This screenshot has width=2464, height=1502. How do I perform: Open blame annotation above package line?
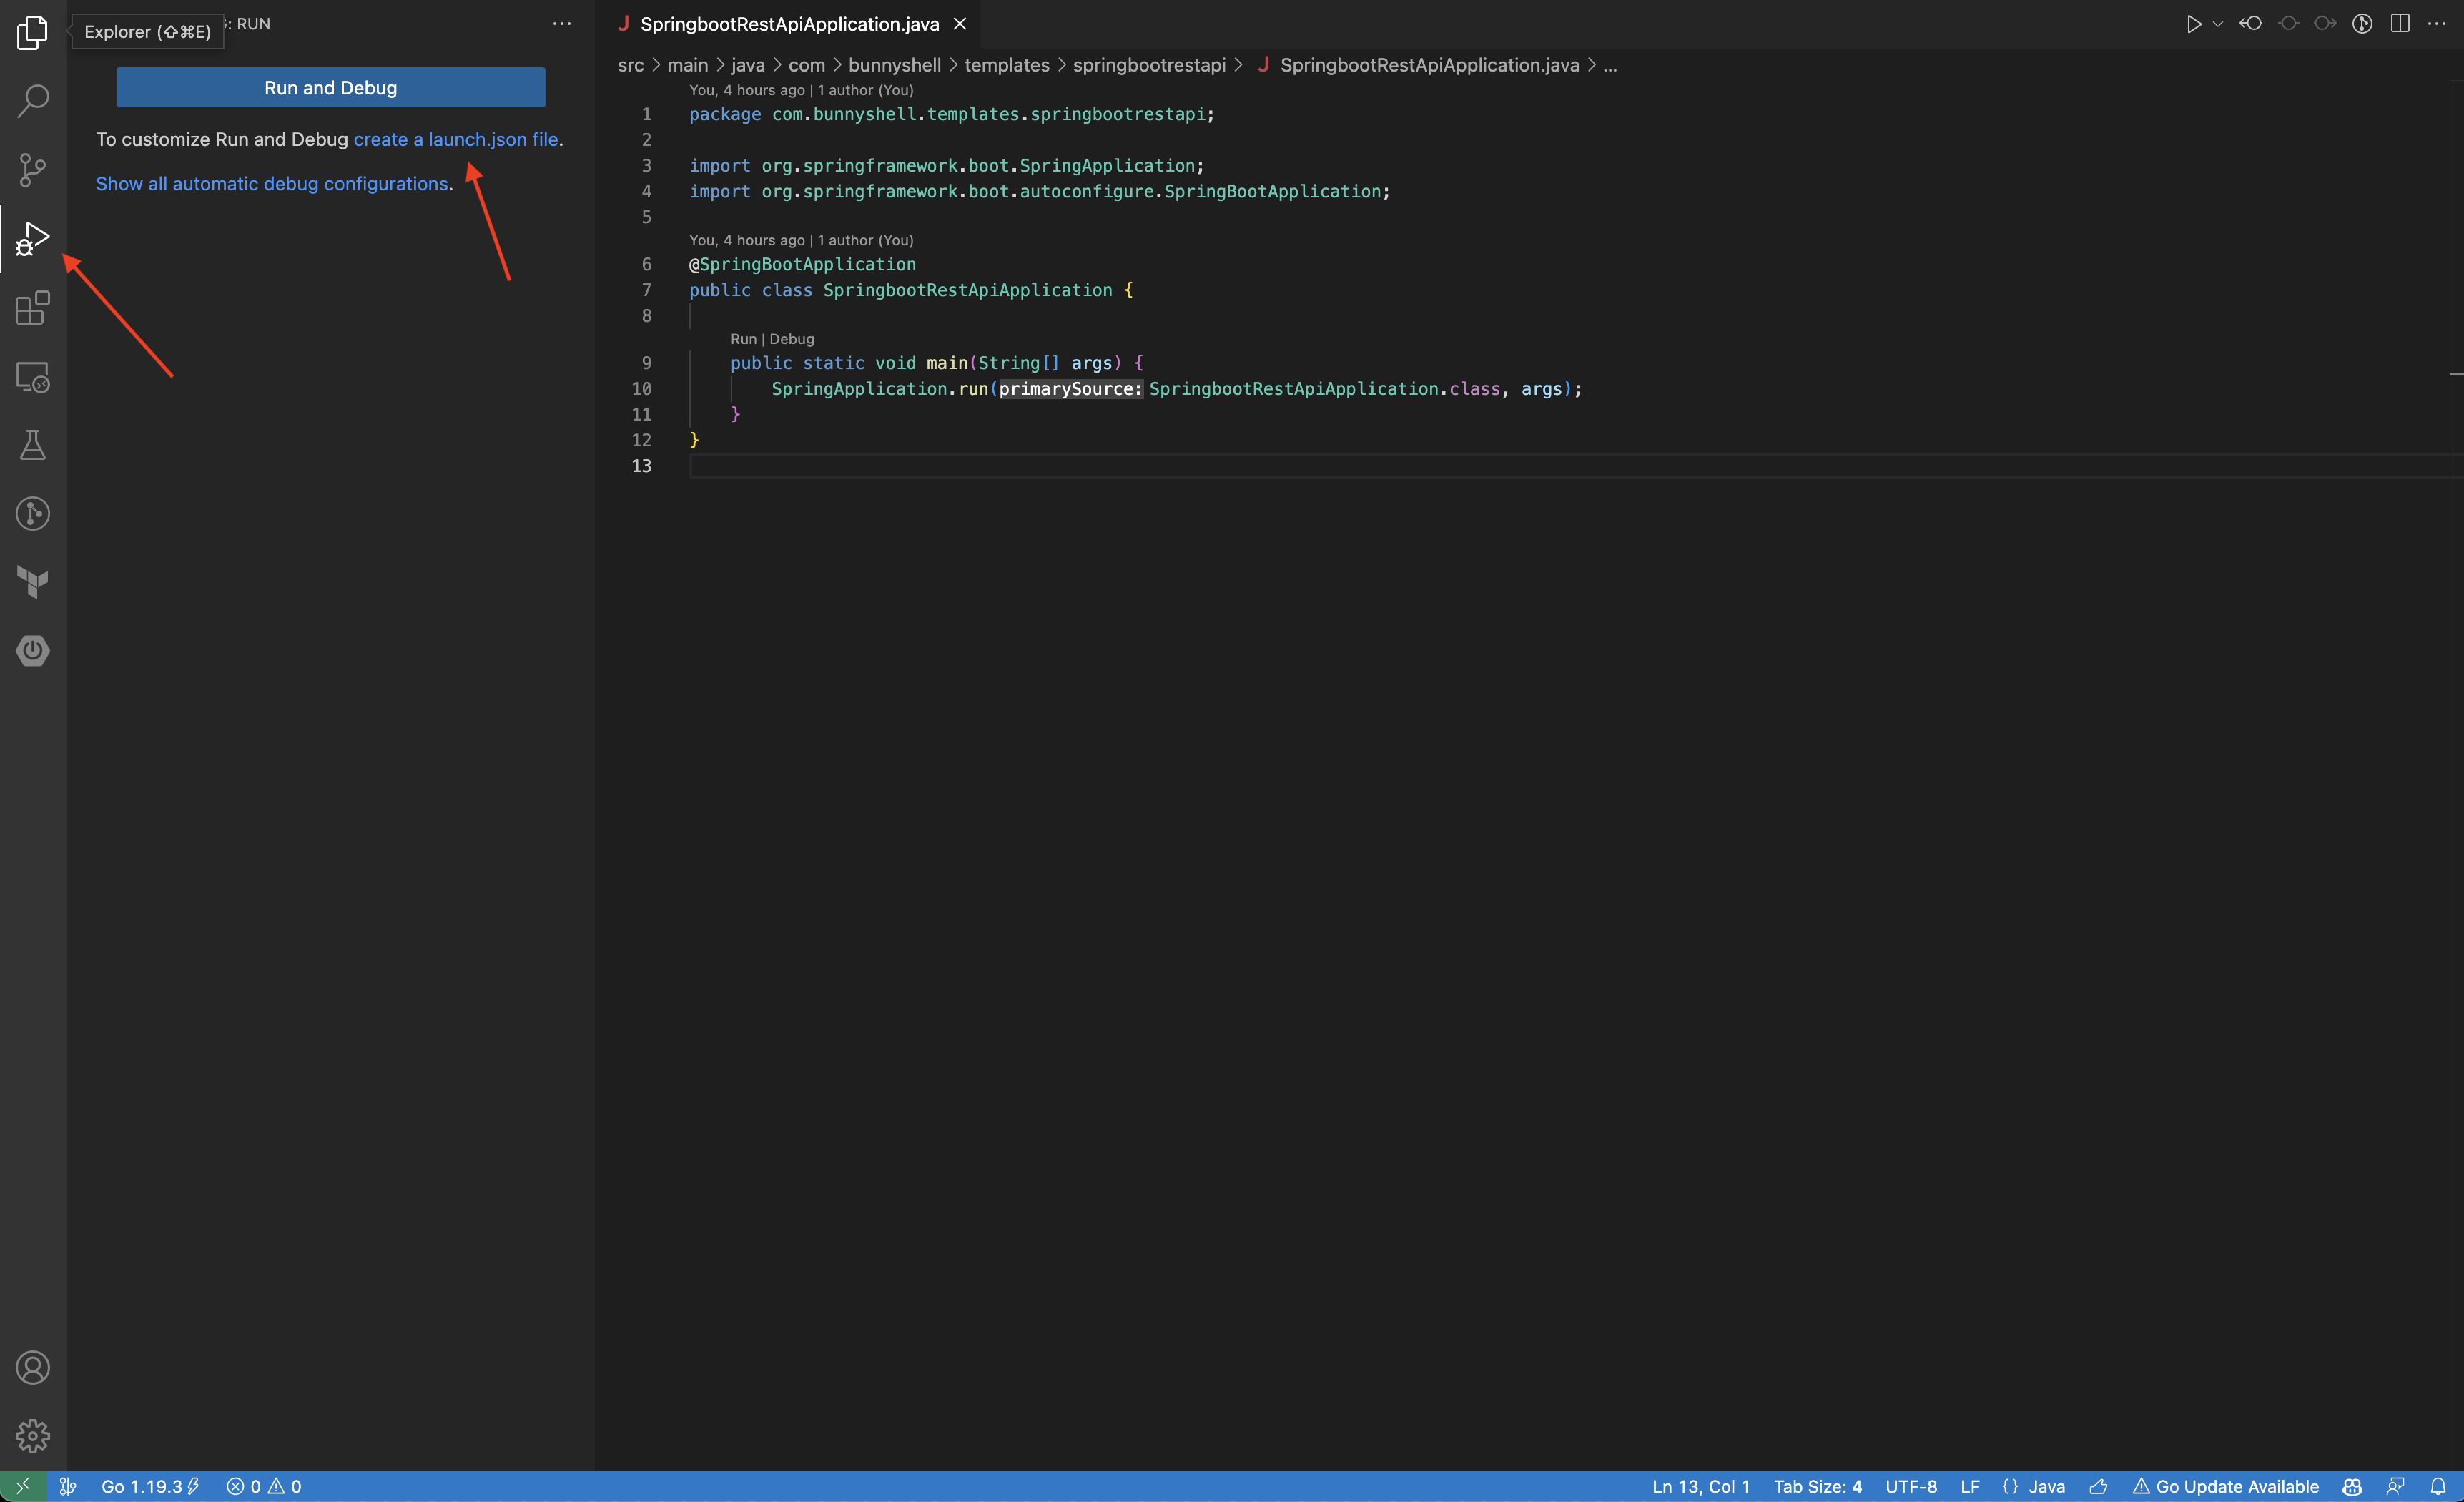[x=801, y=90]
